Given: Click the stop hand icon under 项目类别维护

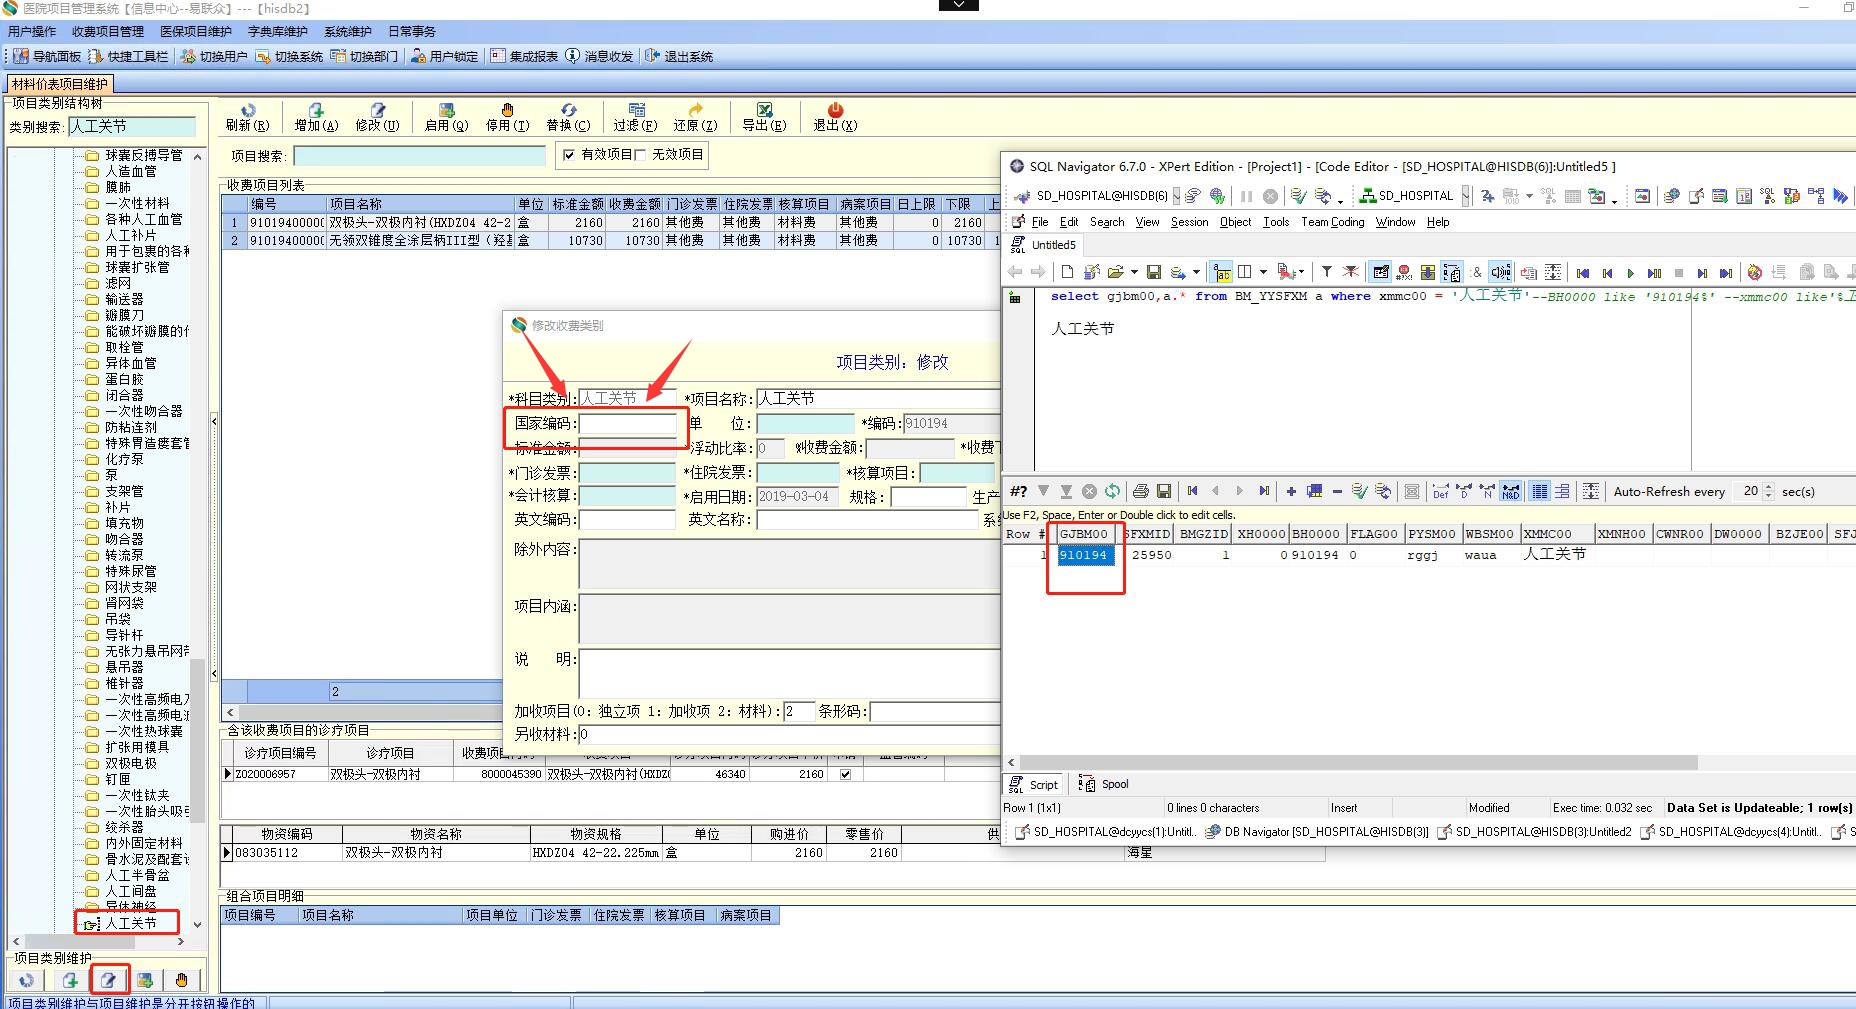Looking at the screenshot, I should click(181, 980).
